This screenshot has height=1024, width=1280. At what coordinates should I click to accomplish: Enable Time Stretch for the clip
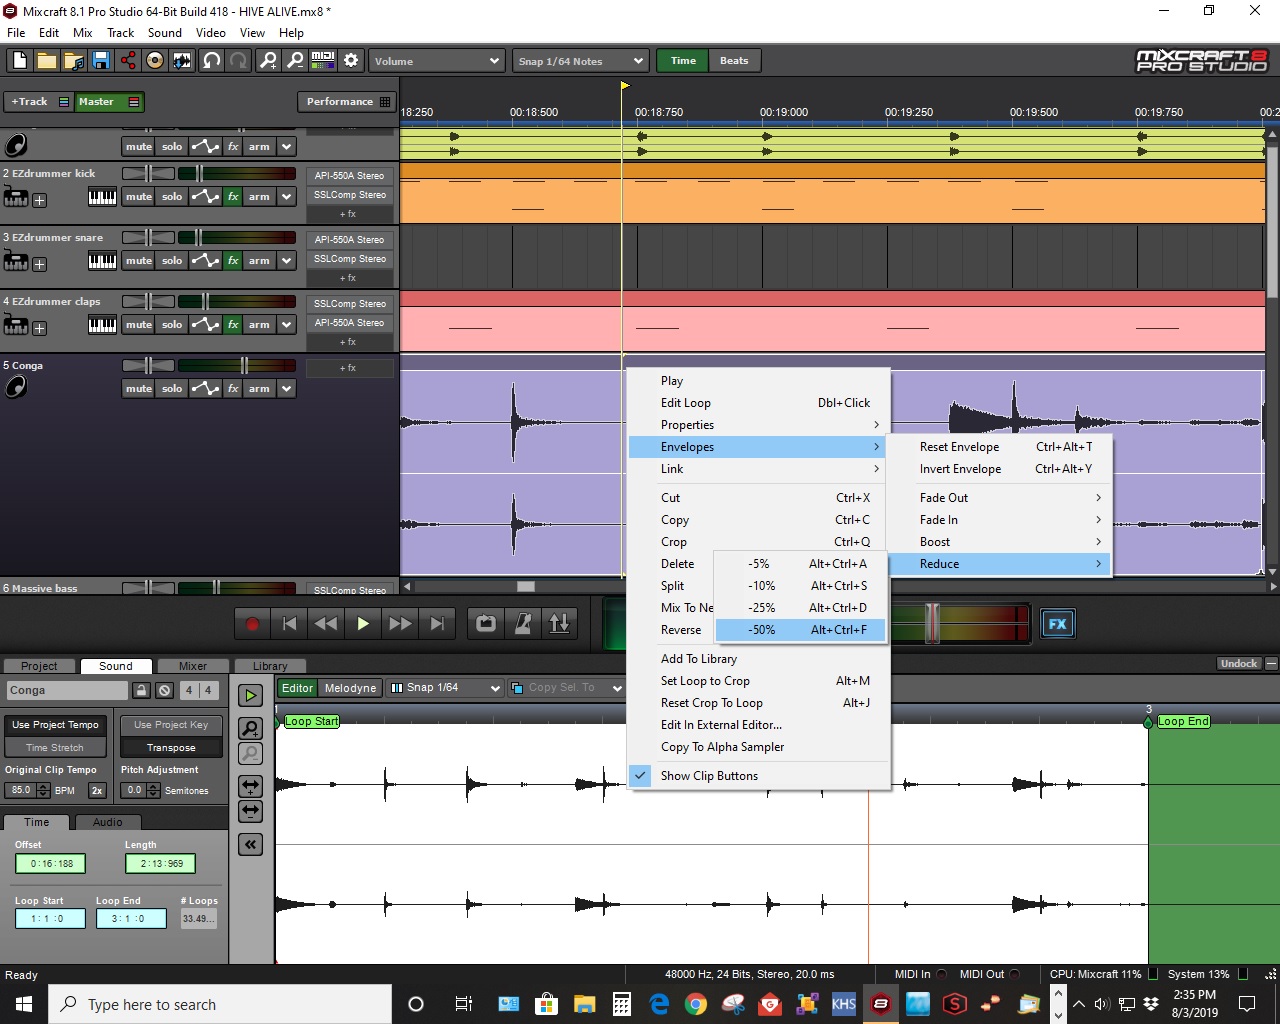(55, 748)
